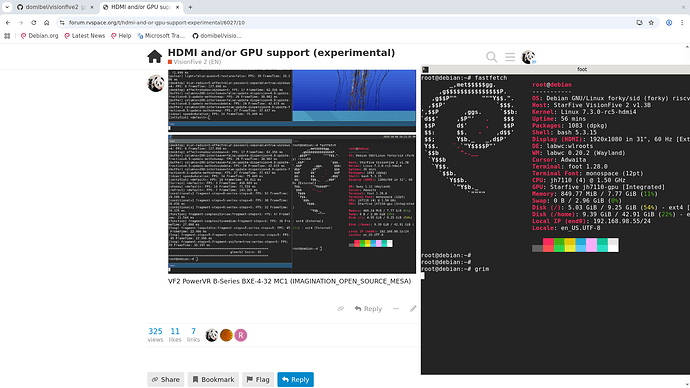Open the topic title HDMI and/or GPU support

tap(281, 52)
